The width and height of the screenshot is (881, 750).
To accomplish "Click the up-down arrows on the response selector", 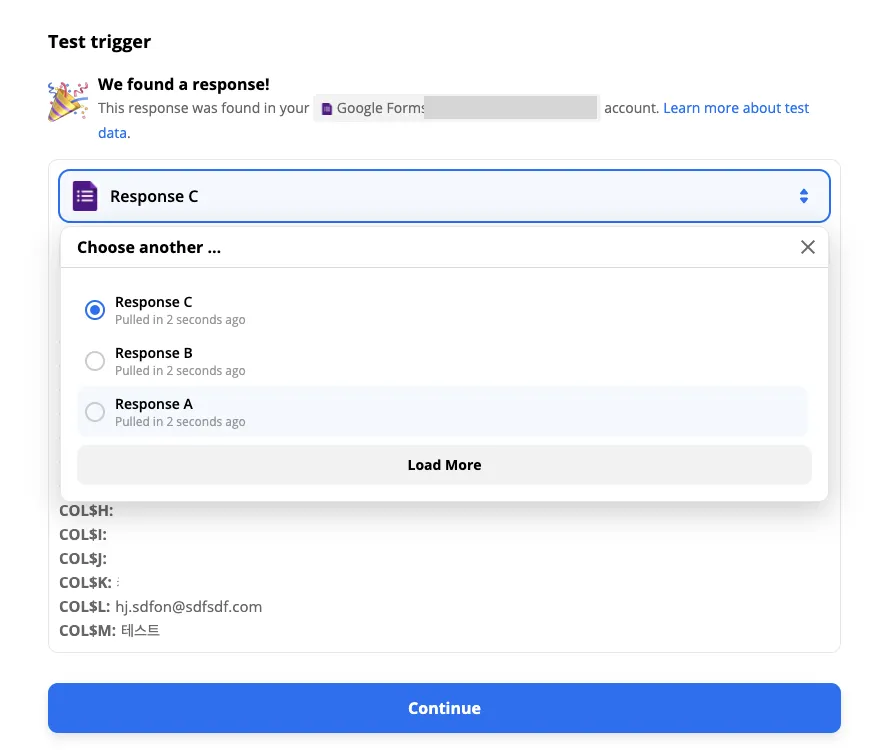I will tap(803, 196).
